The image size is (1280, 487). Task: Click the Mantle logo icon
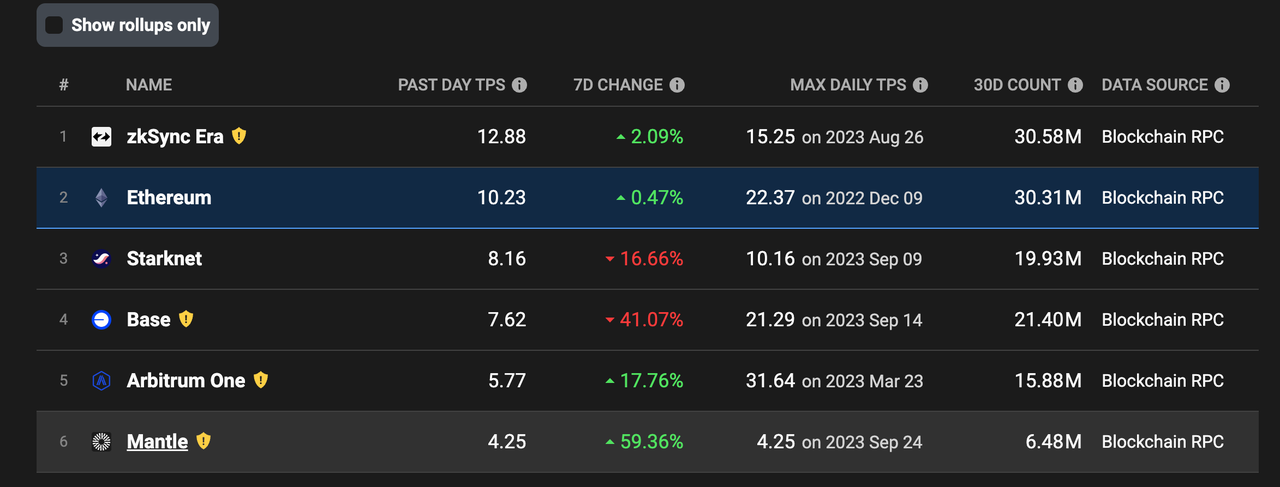[101, 441]
